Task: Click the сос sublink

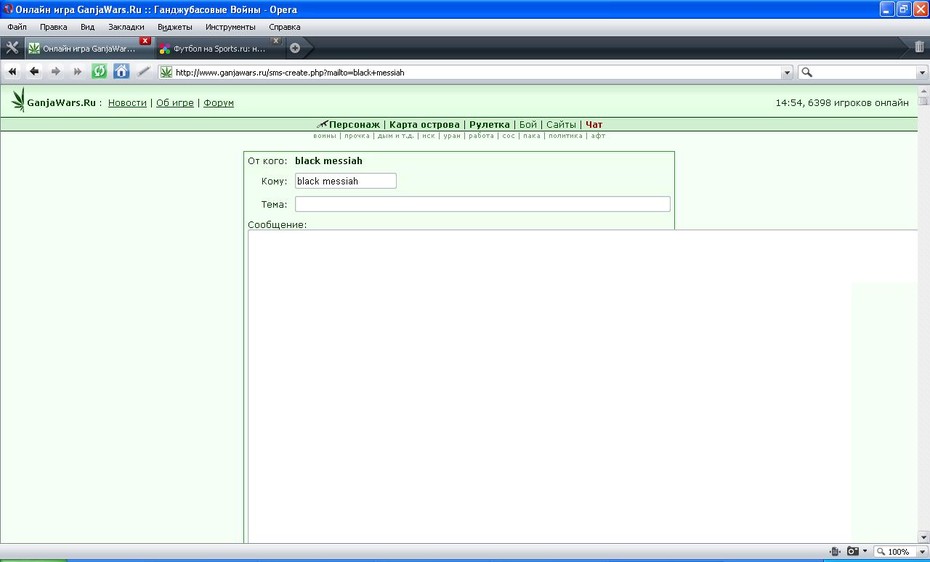Action: tap(509, 136)
